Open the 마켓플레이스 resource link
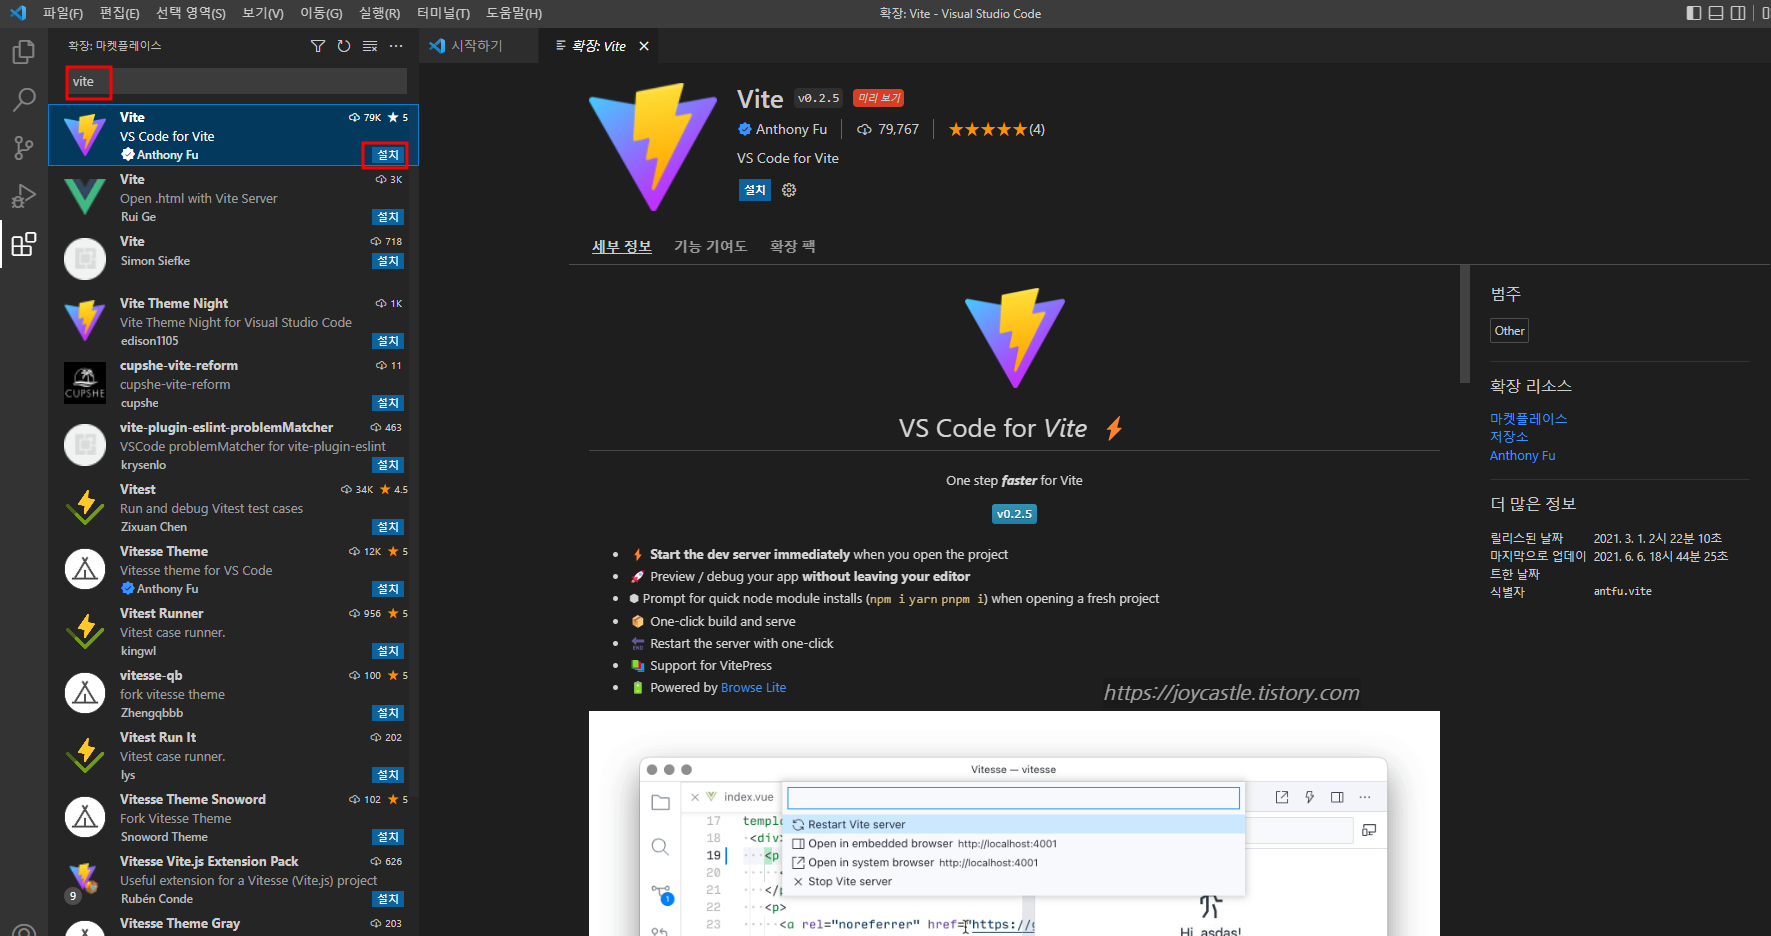Viewport: 1771px width, 936px height. pyautogui.click(x=1528, y=419)
